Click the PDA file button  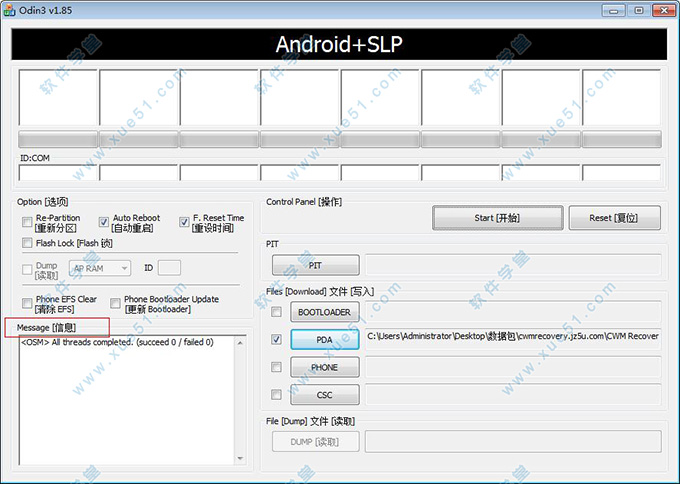pos(324,340)
